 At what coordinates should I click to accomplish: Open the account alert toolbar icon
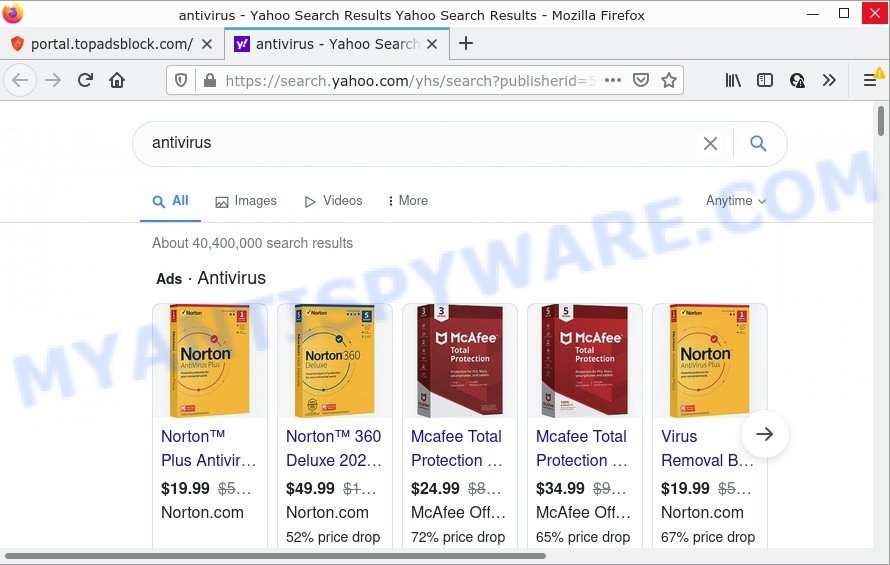pos(797,80)
